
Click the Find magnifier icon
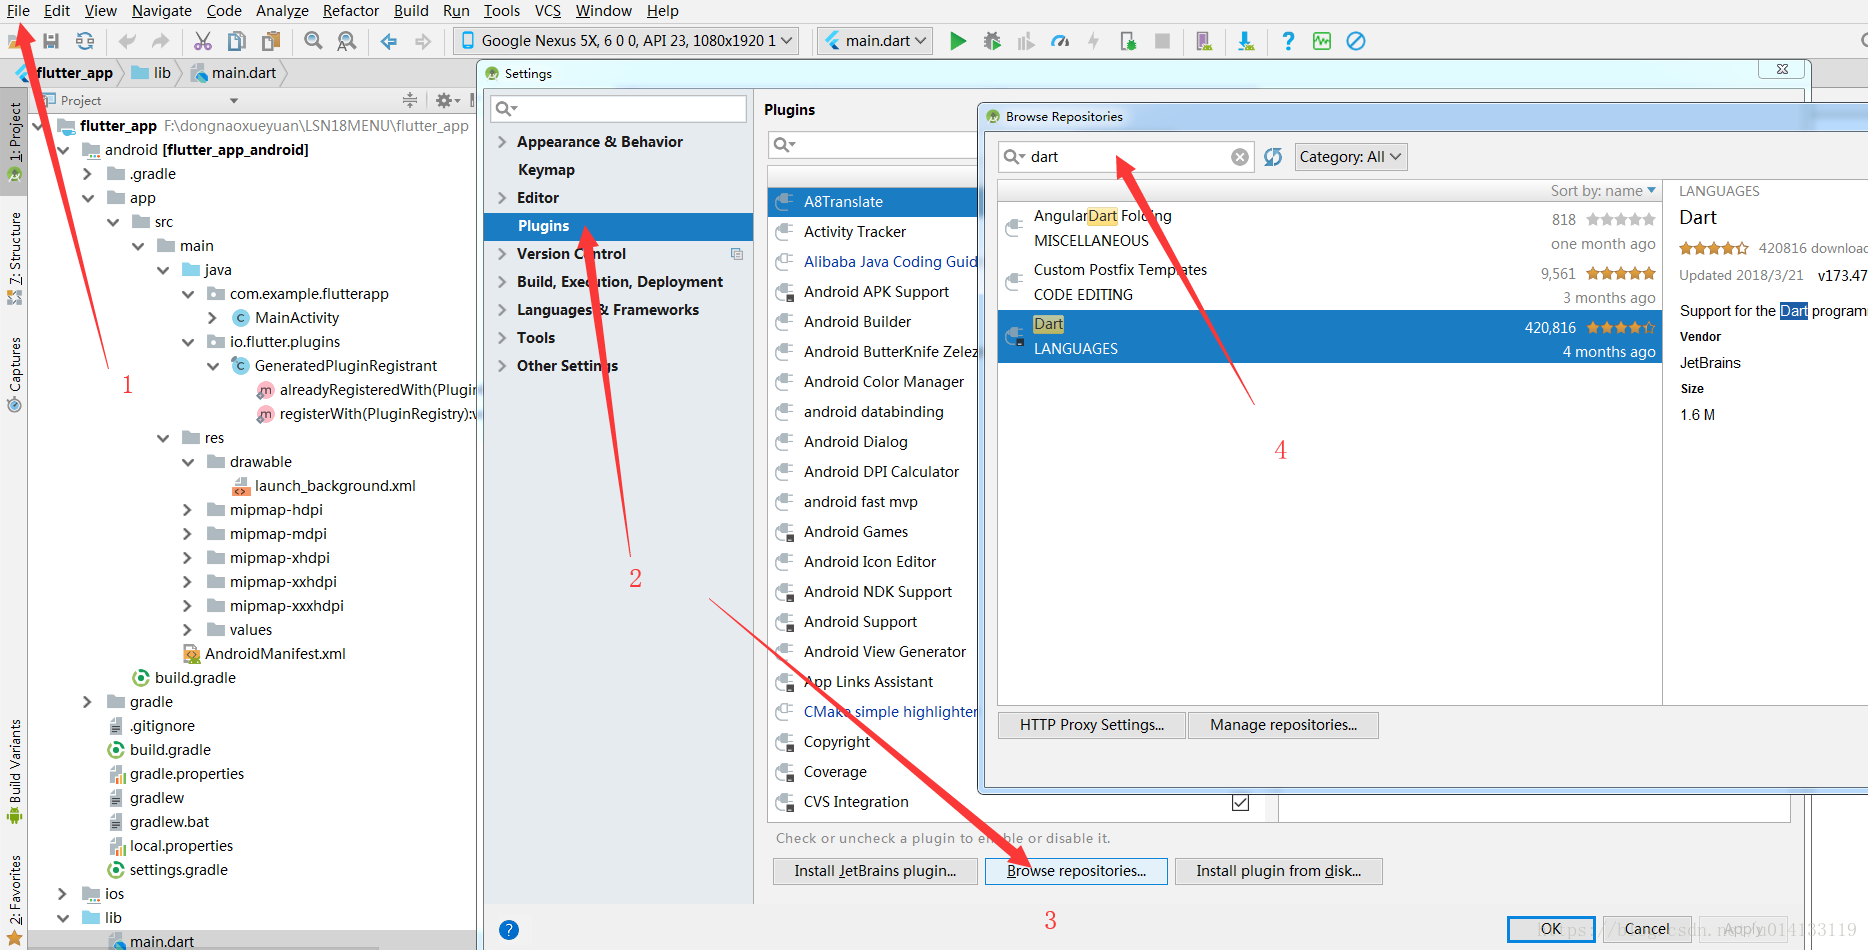click(x=313, y=41)
